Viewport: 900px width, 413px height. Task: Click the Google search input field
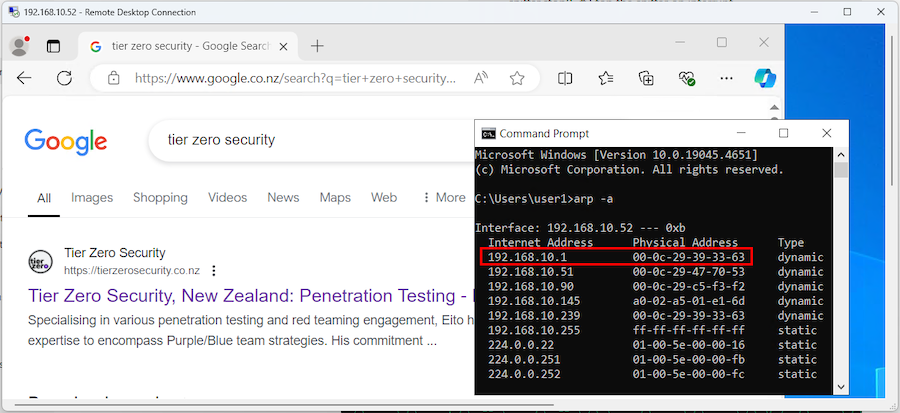[x=300, y=140]
